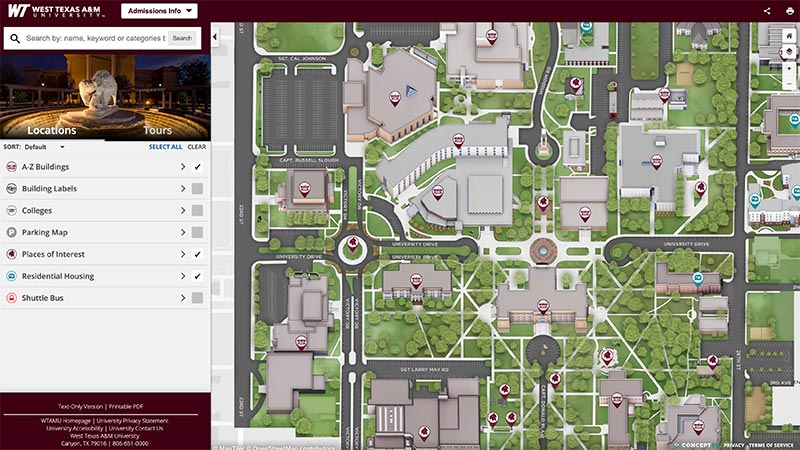Image resolution: width=800 pixels, height=450 pixels.
Task: Uncheck the A-Z Buildings checkbox
Action: coord(197,167)
